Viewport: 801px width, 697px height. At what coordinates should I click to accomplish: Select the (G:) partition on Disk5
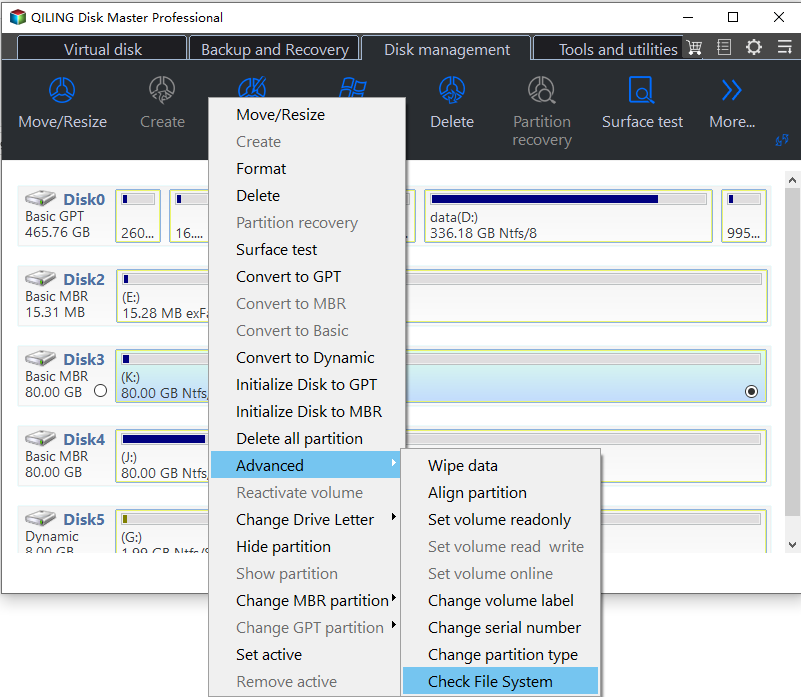point(162,531)
